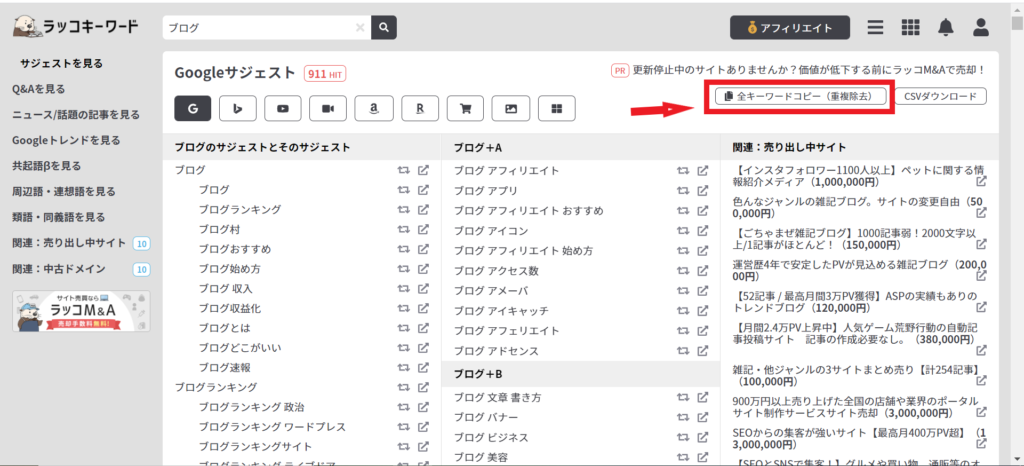Open the apps grid icon in header
This screenshot has height=466, width=1024.
[910, 27]
